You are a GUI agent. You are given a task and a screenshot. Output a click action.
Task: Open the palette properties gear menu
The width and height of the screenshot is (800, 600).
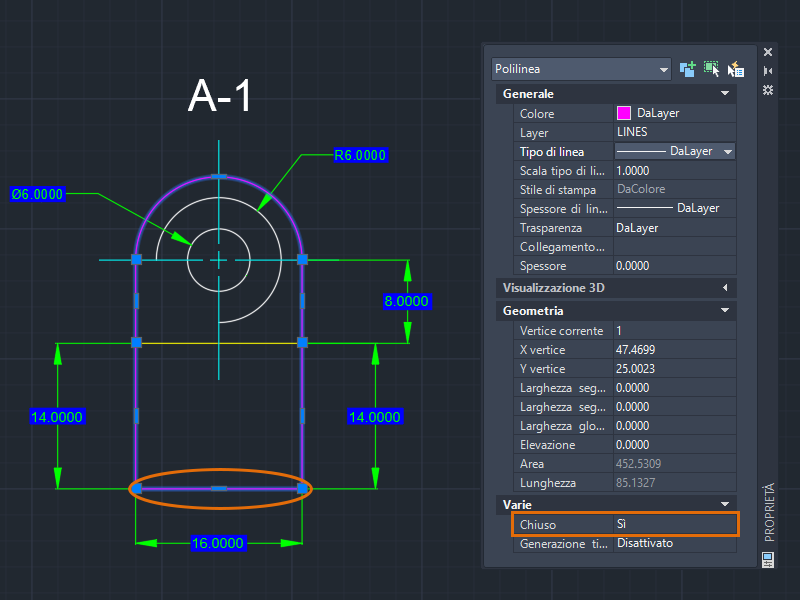click(768, 90)
